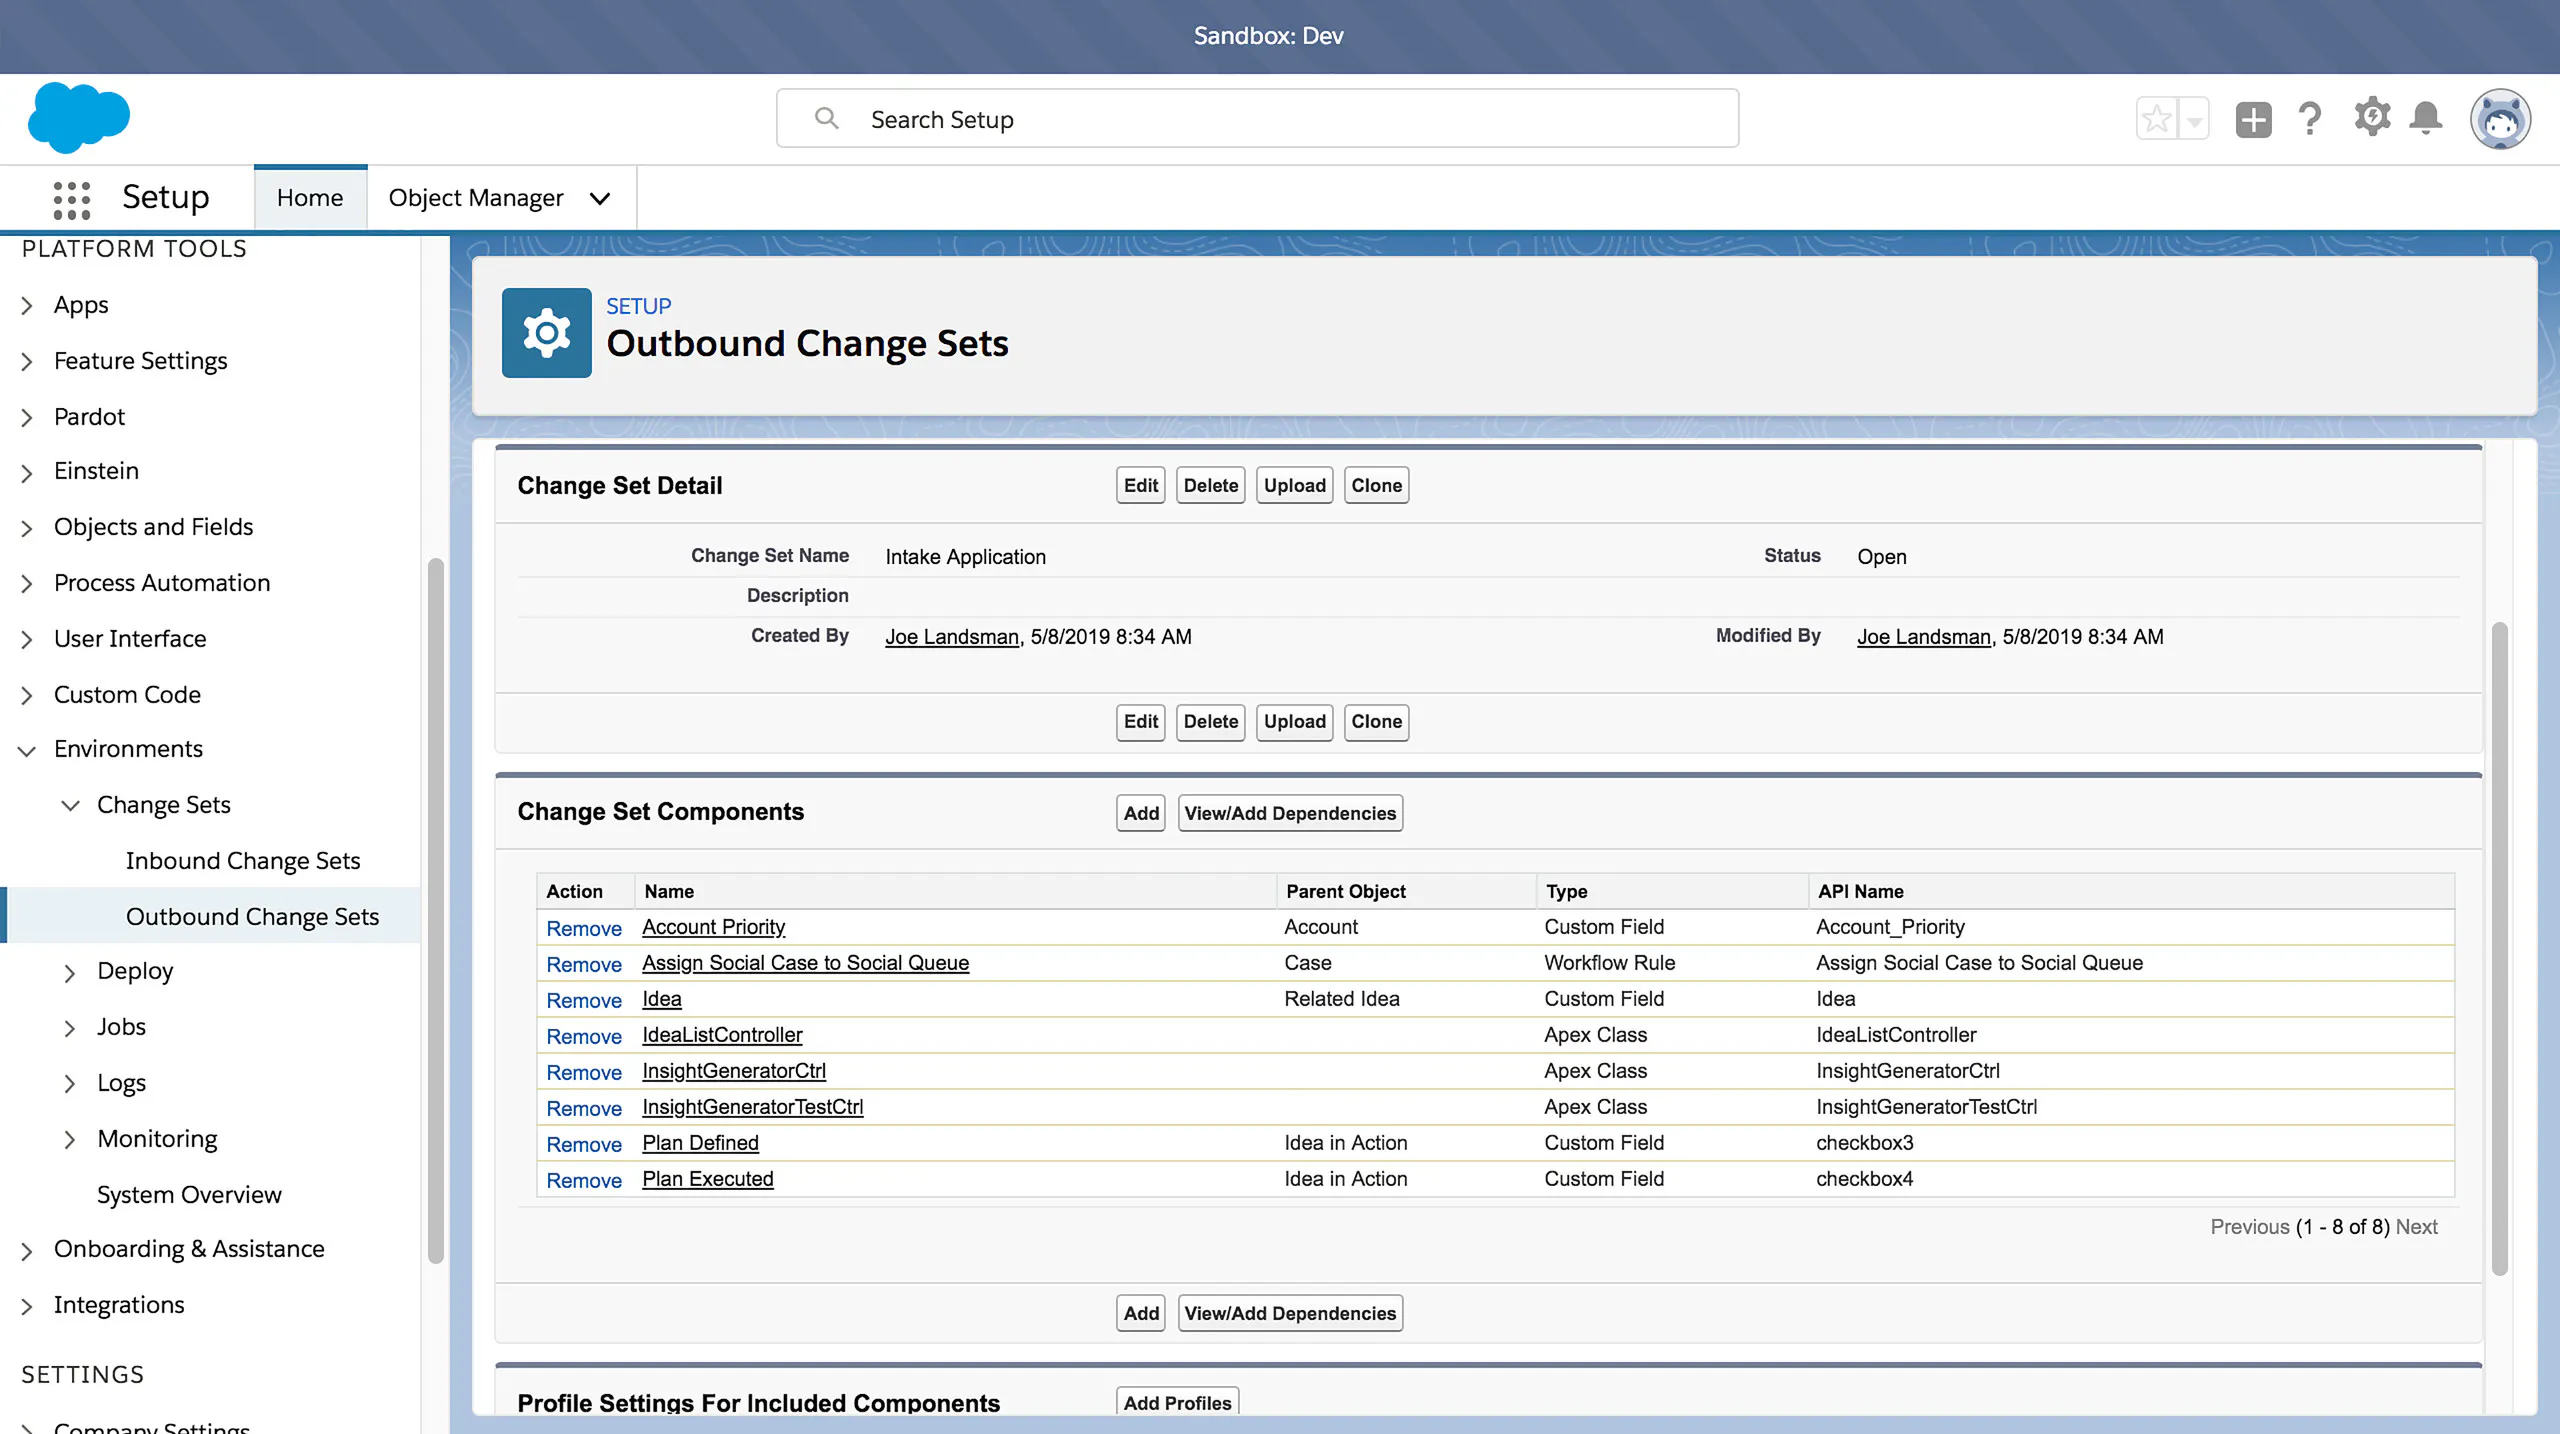Open the setup gear menu icon
Image resolution: width=2560 pixels, height=1434 pixels.
coord(2372,118)
